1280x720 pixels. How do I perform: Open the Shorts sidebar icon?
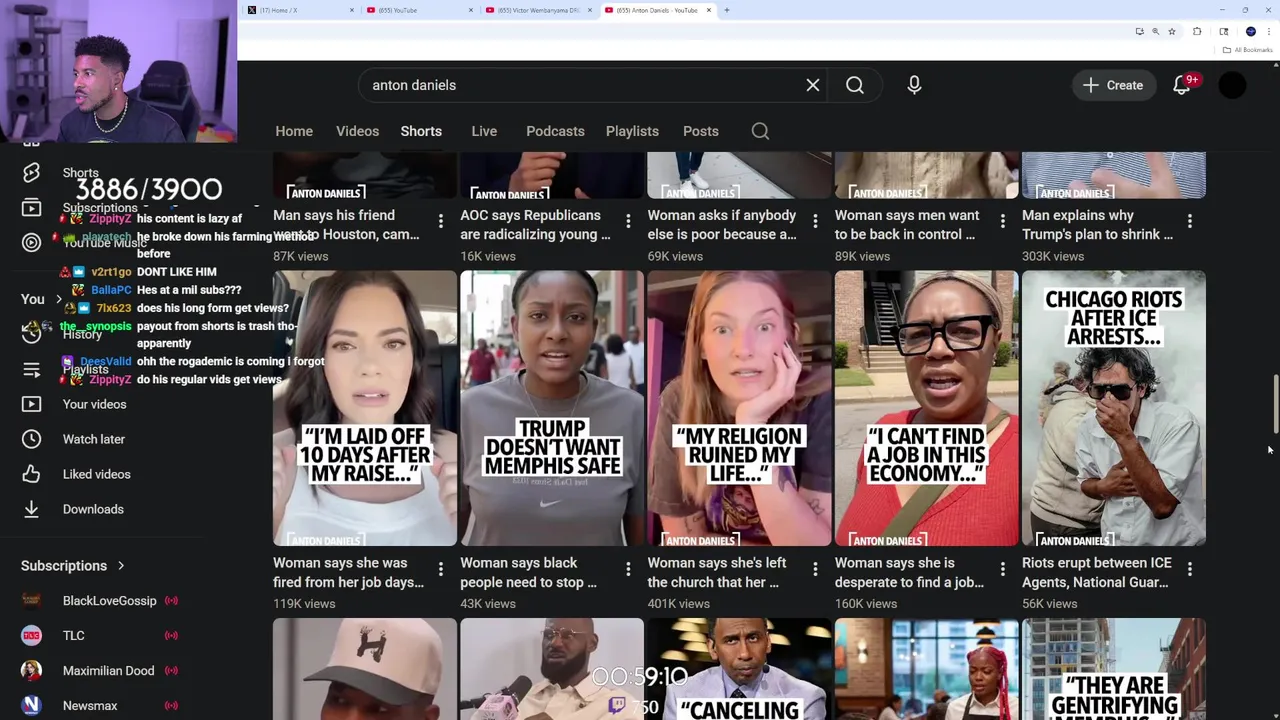click(31, 173)
